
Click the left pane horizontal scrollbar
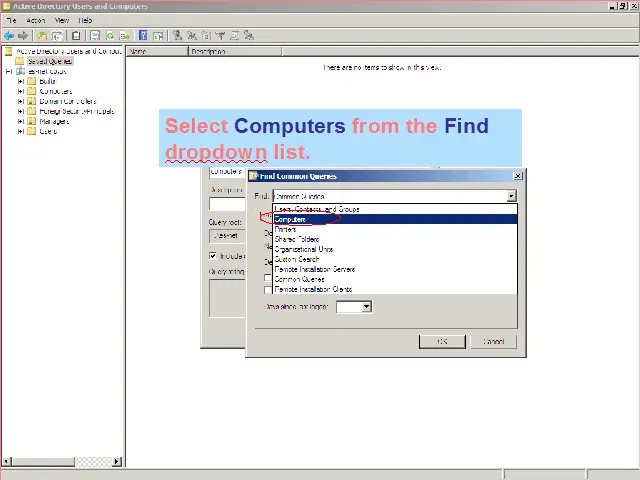point(60,461)
